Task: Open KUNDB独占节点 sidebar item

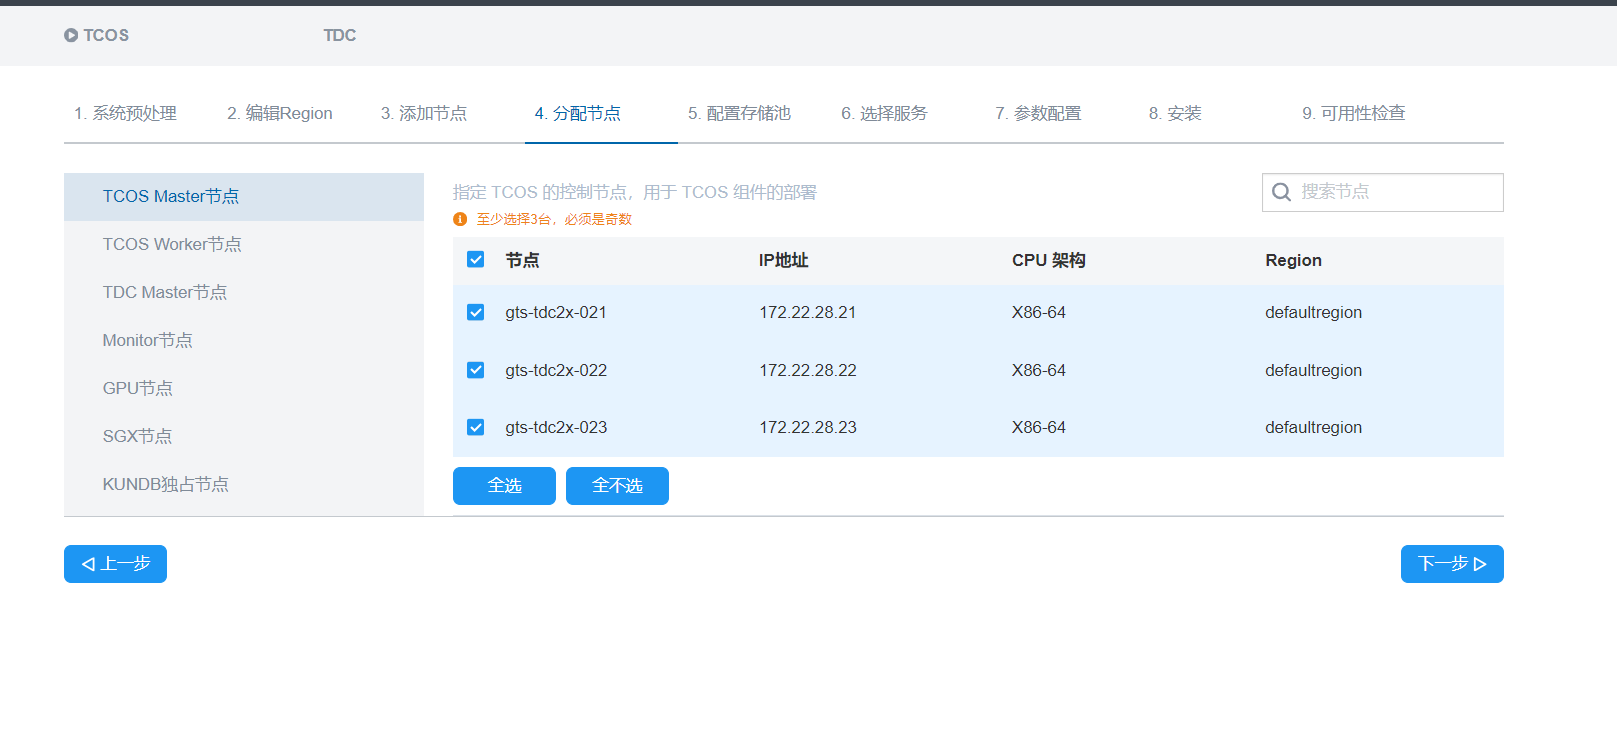Action: coord(244,484)
